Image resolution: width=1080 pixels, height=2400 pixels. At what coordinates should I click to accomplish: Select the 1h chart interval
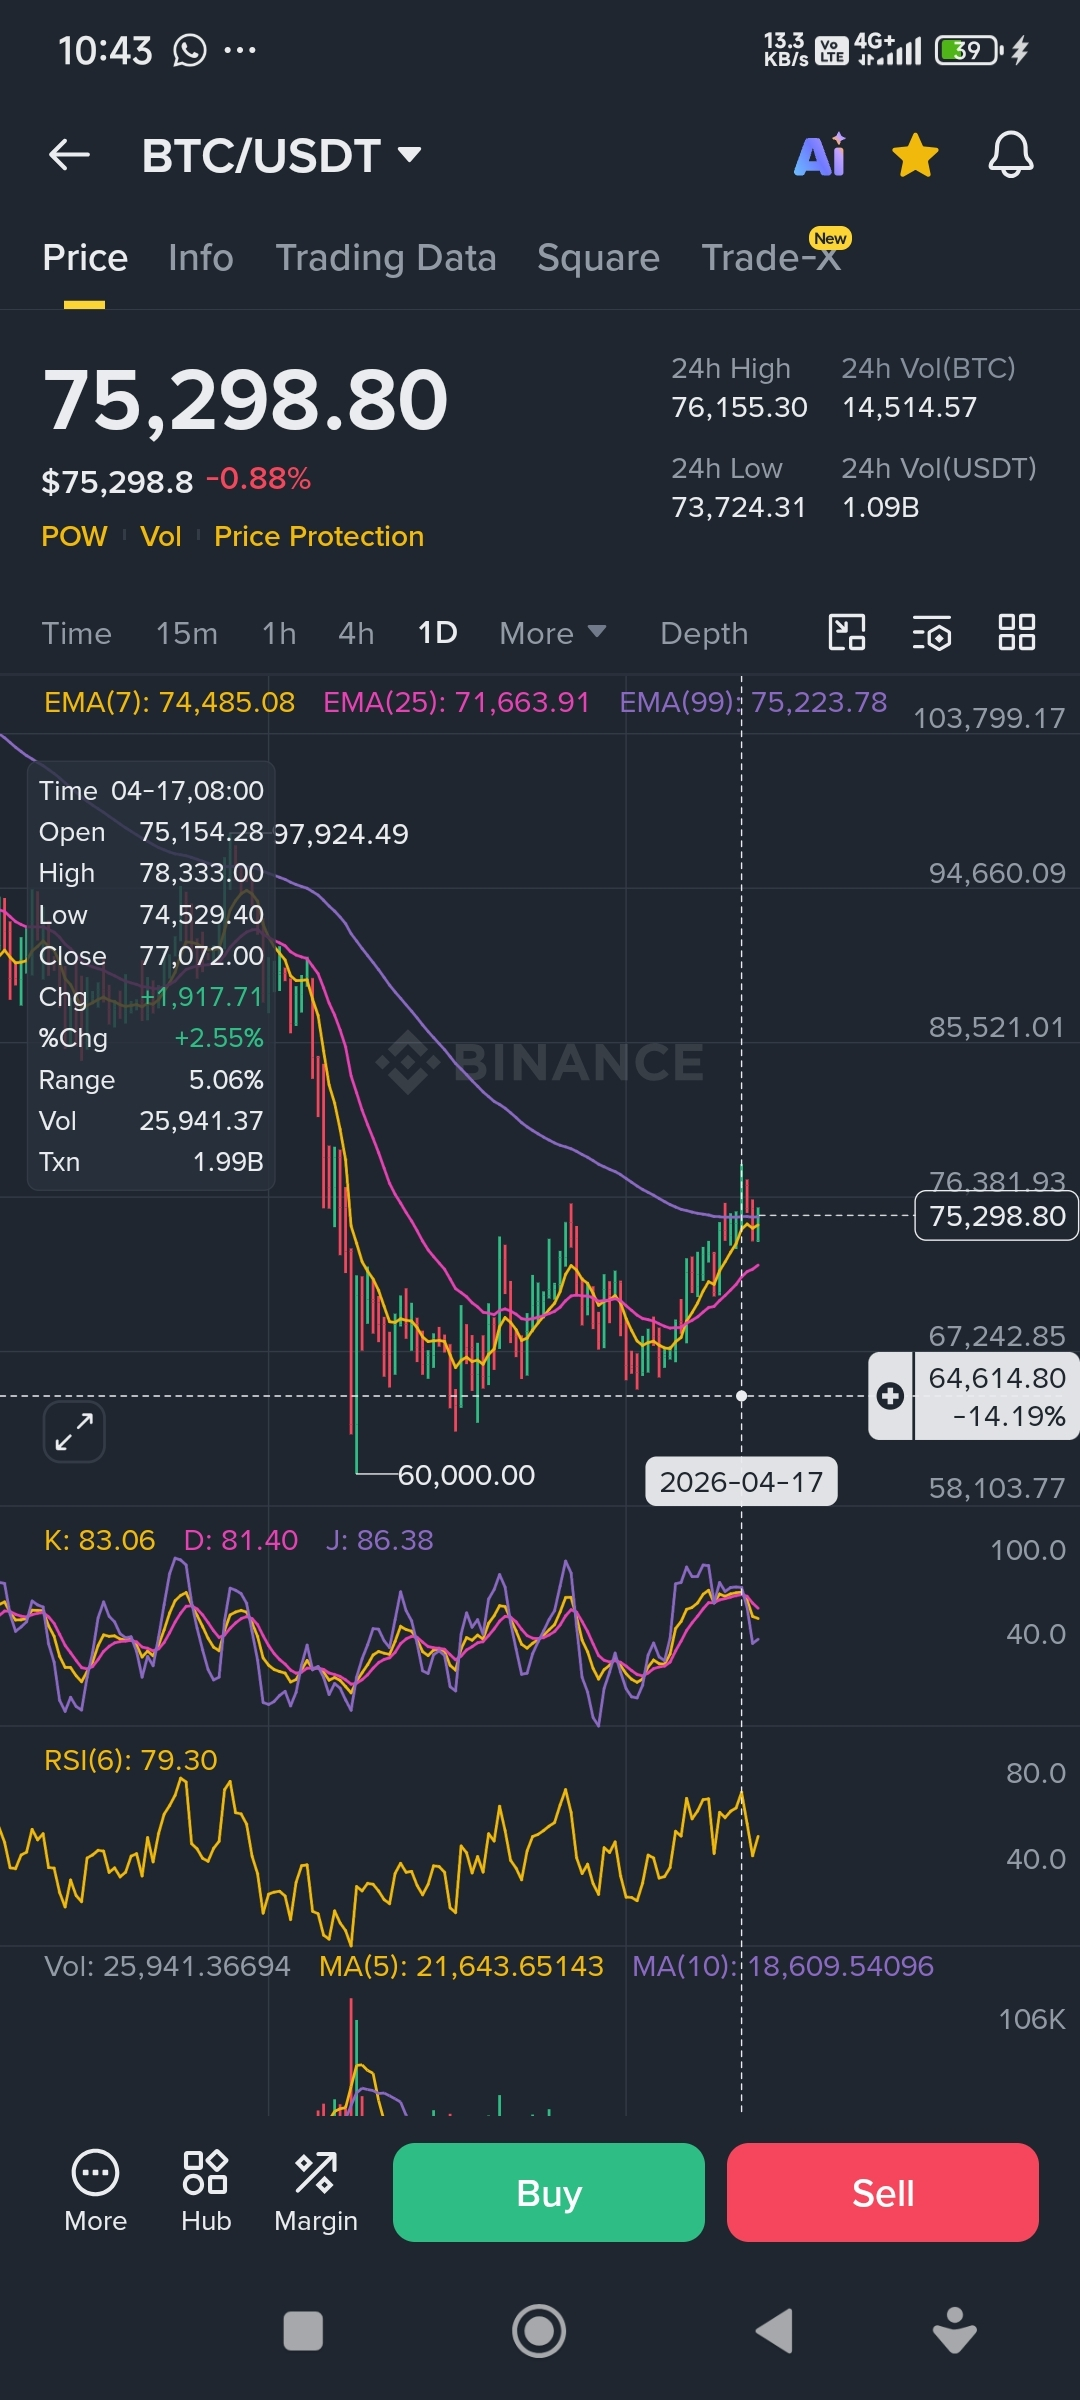(279, 633)
